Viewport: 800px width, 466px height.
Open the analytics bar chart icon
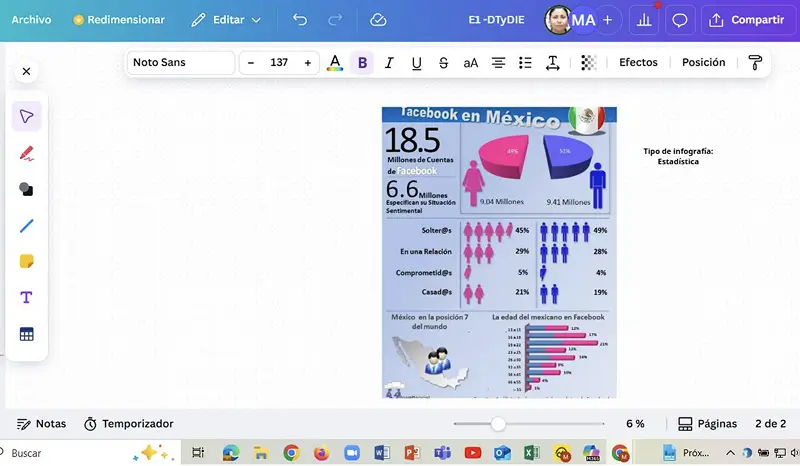pyautogui.click(x=644, y=19)
